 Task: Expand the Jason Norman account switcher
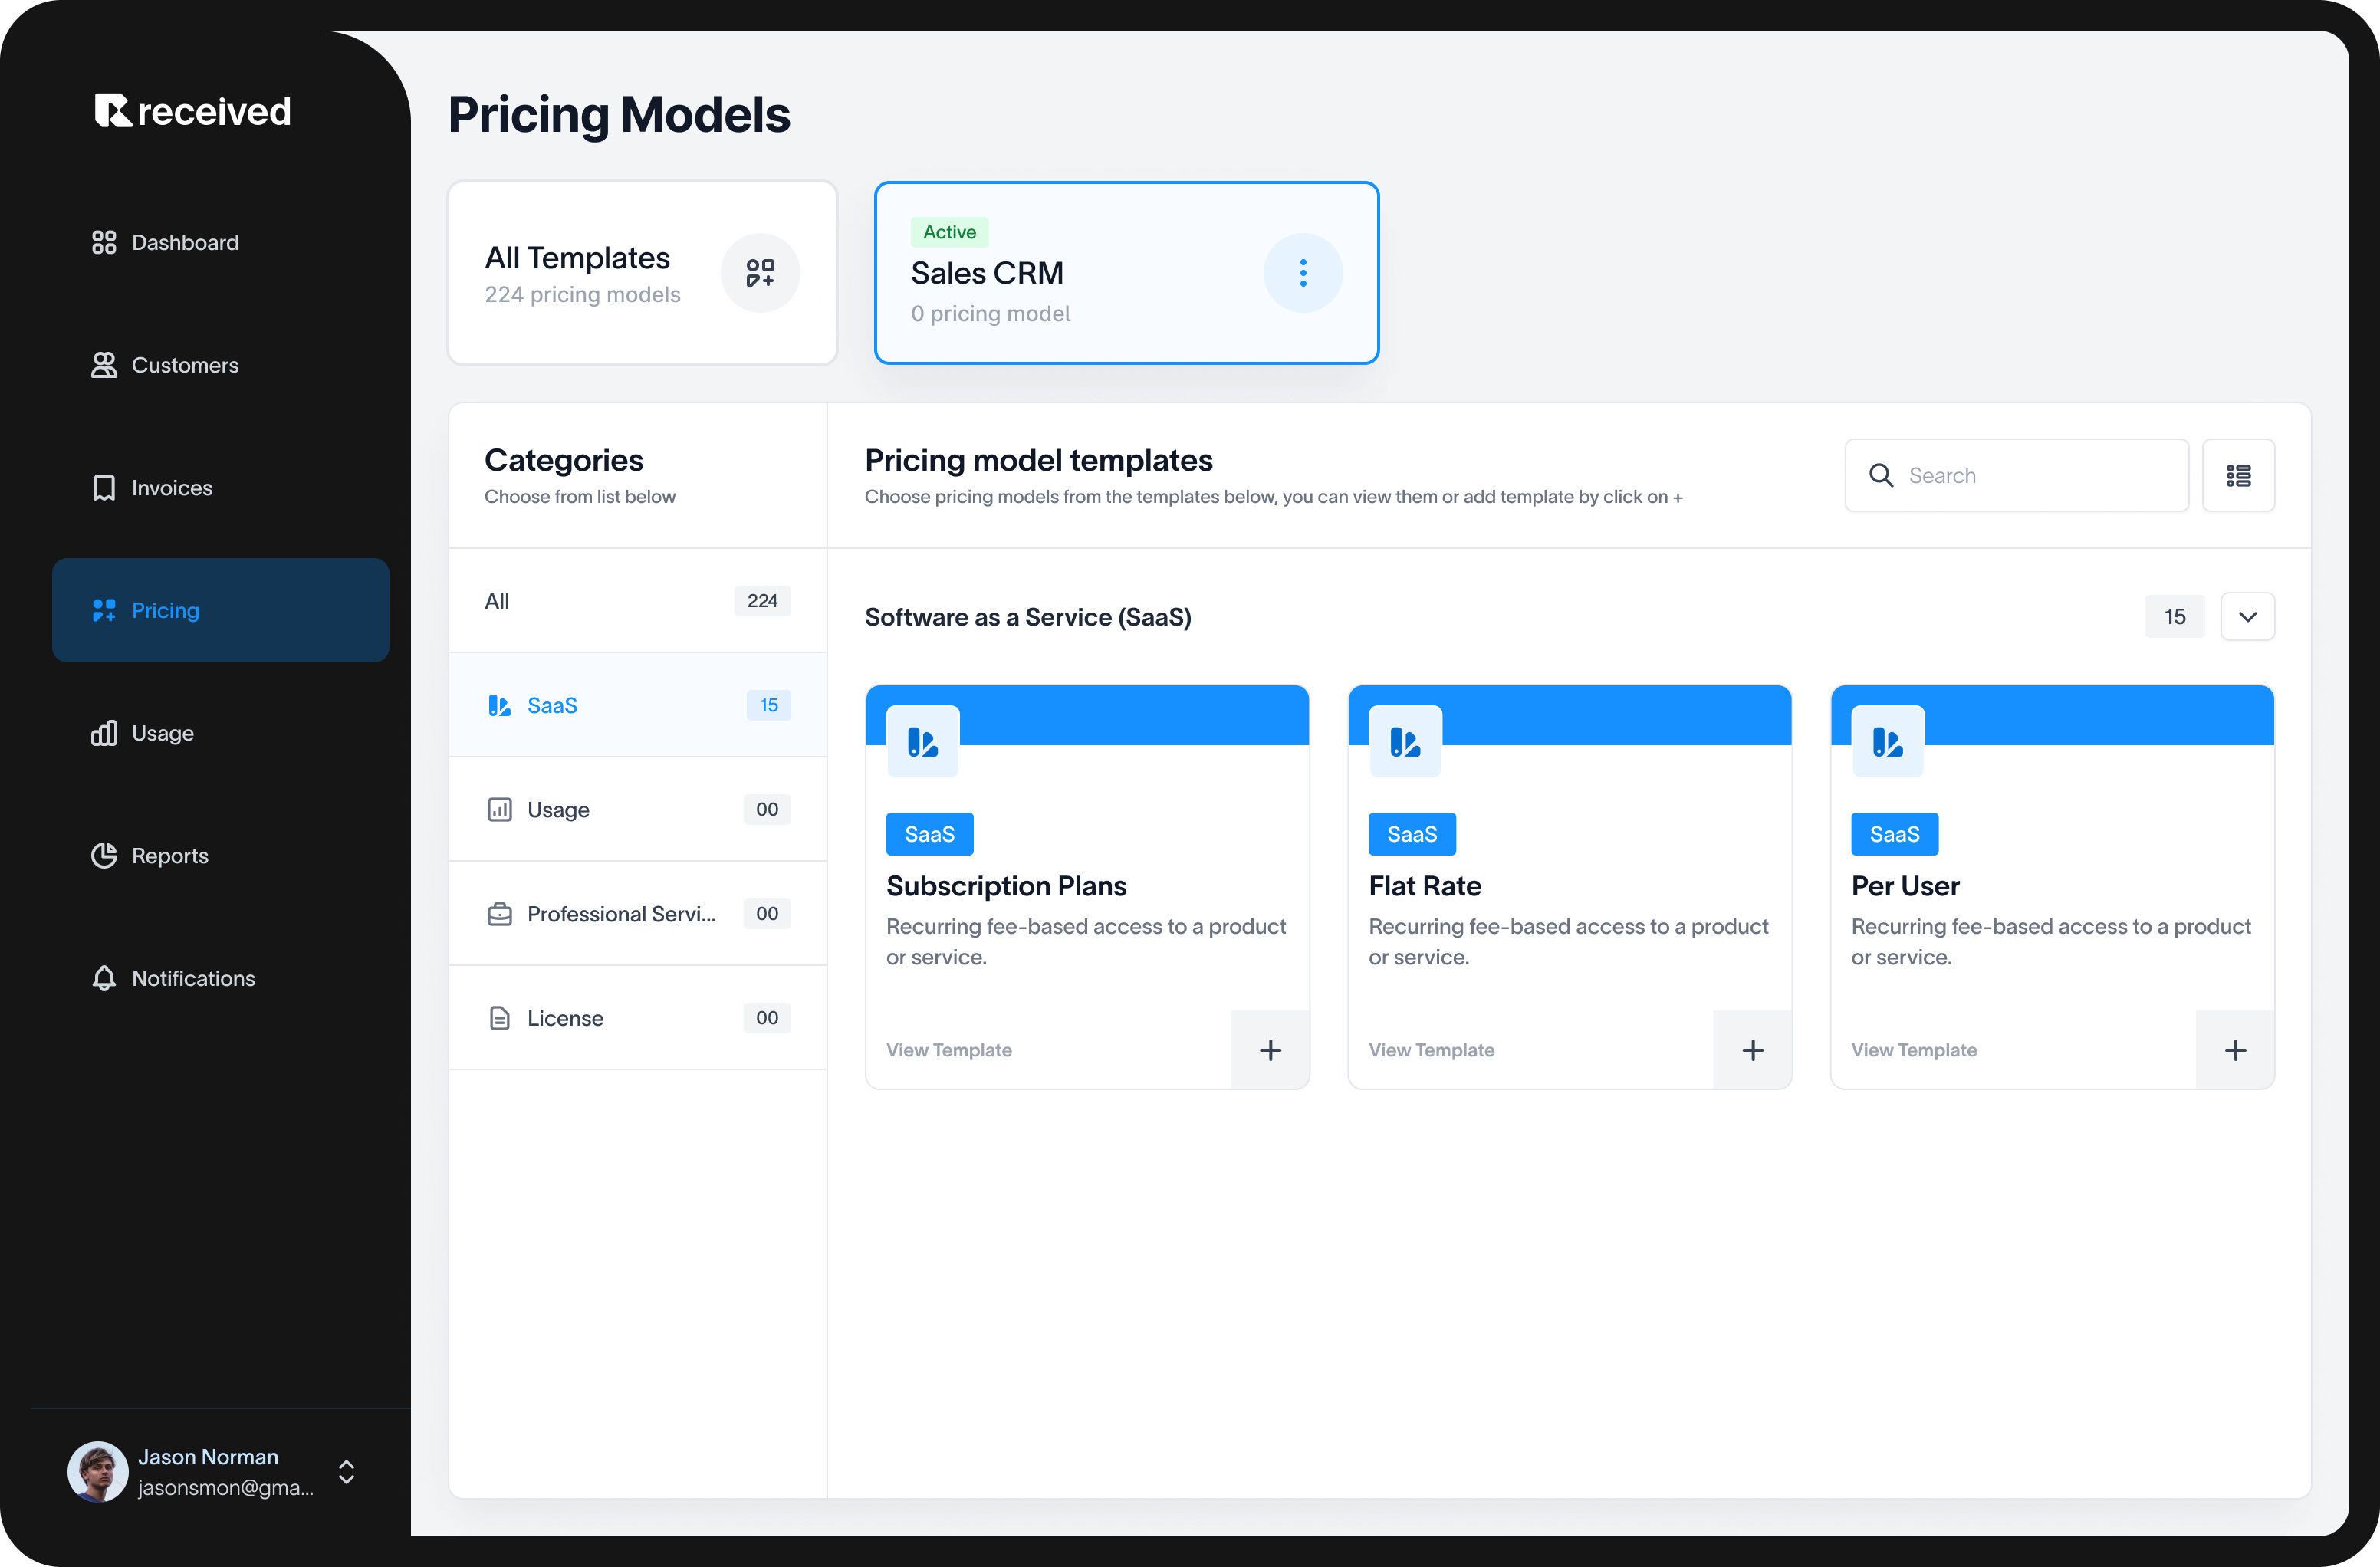point(346,1472)
